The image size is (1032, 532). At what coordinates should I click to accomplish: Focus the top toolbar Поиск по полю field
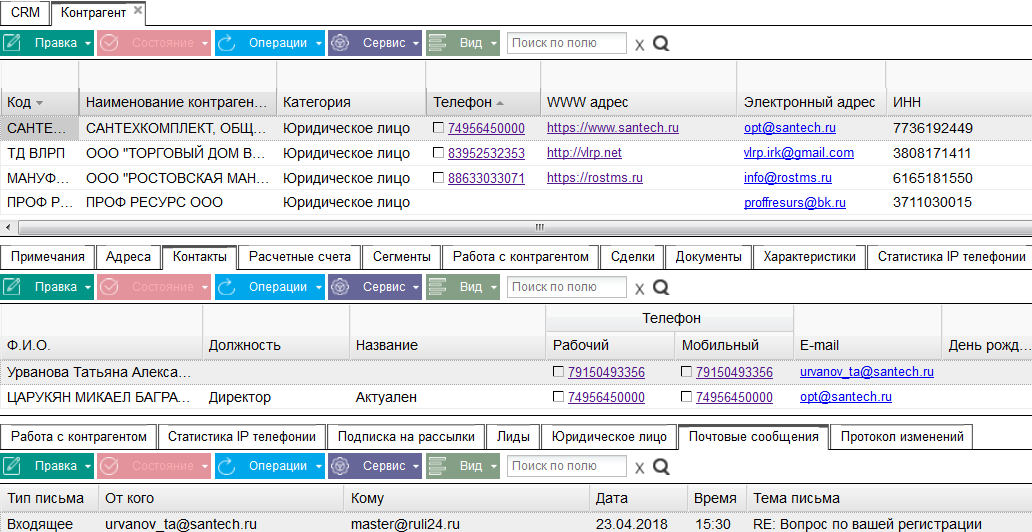567,43
